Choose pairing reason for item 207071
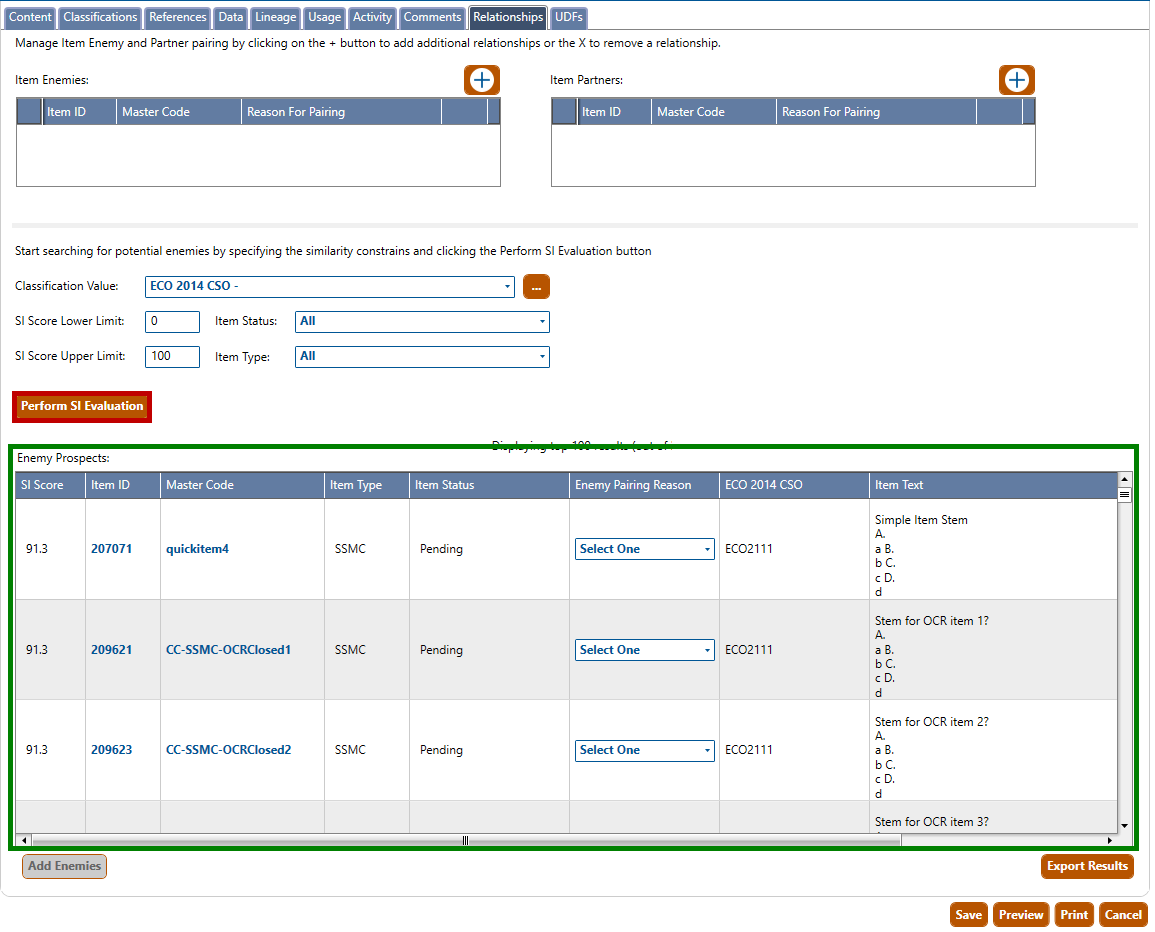This screenshot has height=932, width=1155. 644,549
